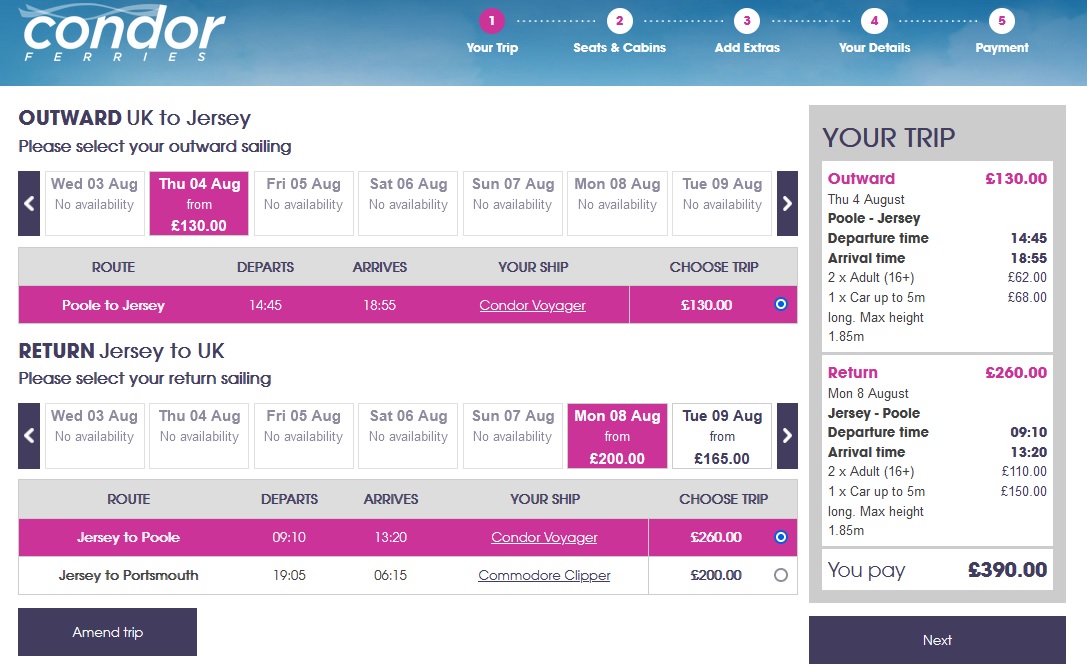Show later return dates with right arrow
This screenshot has width=1087, height=672.
pyautogui.click(x=787, y=436)
